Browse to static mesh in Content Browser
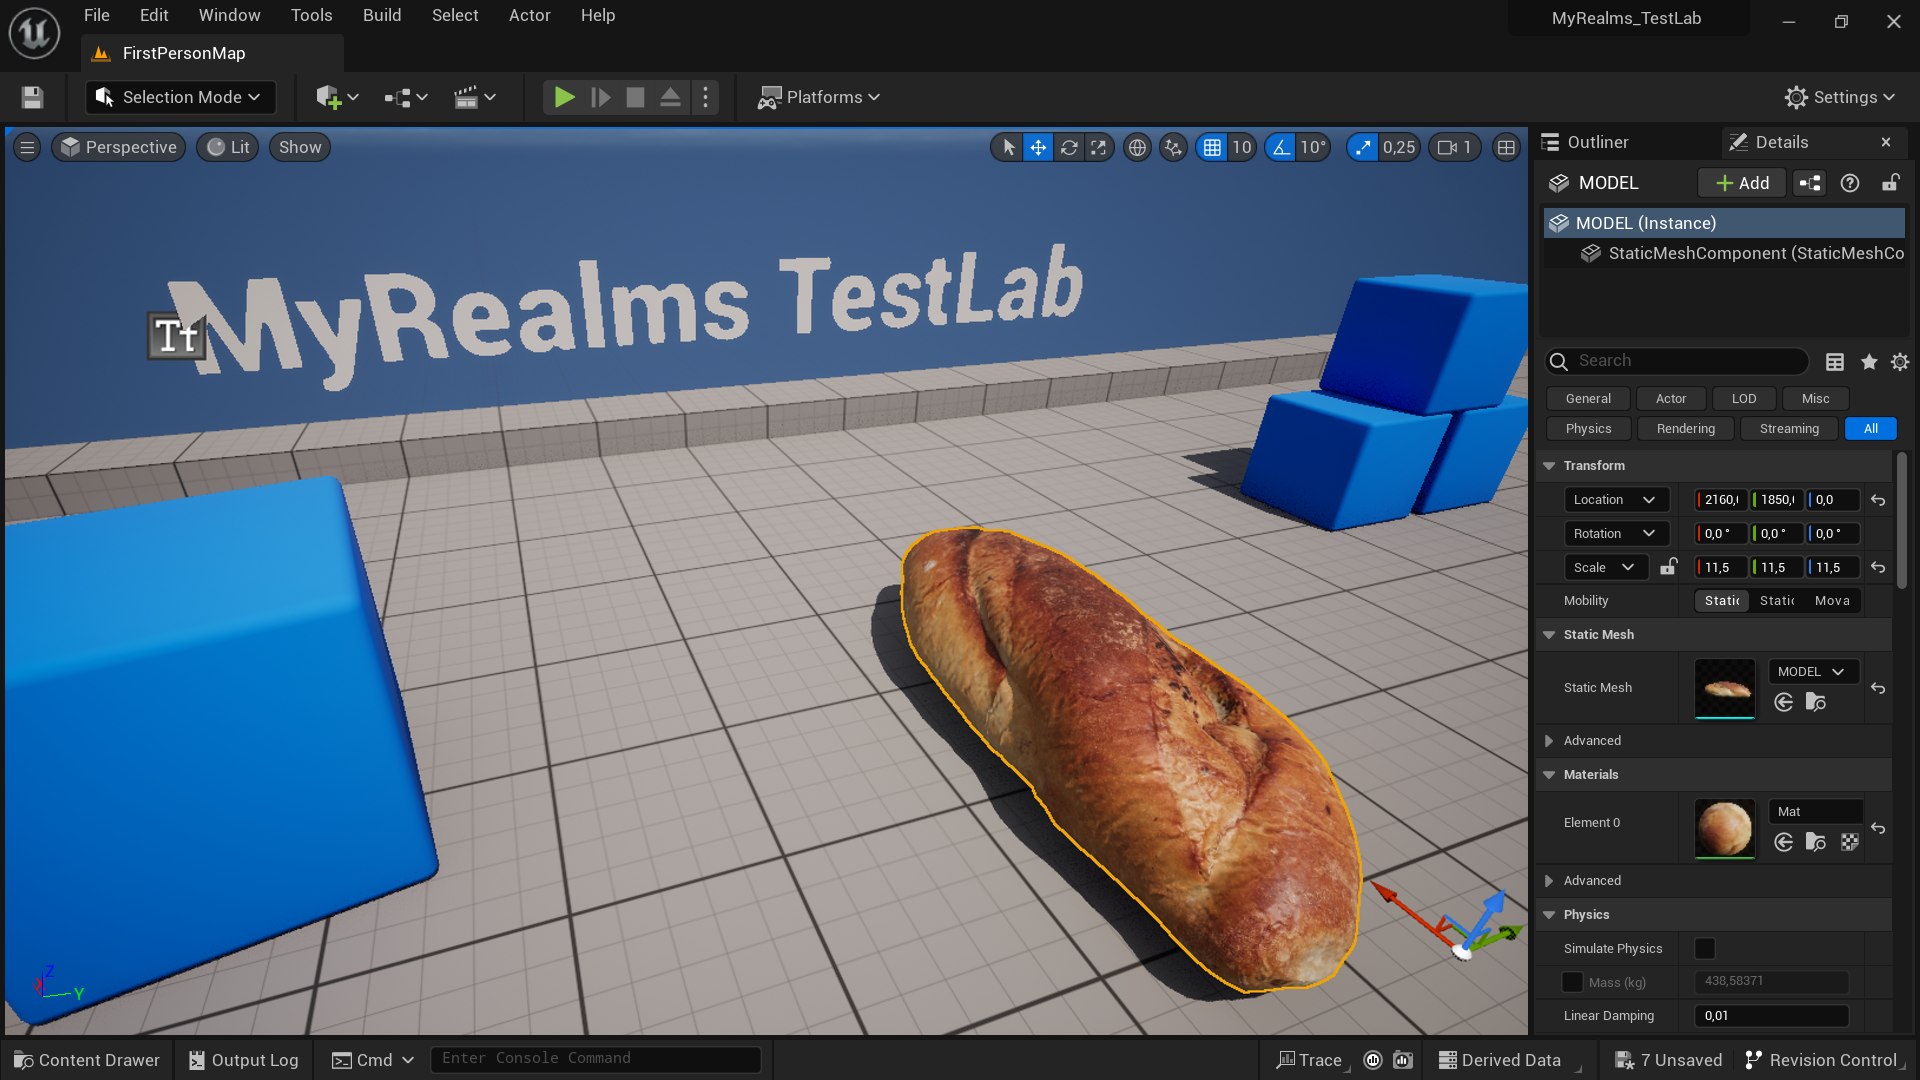 coord(1816,702)
